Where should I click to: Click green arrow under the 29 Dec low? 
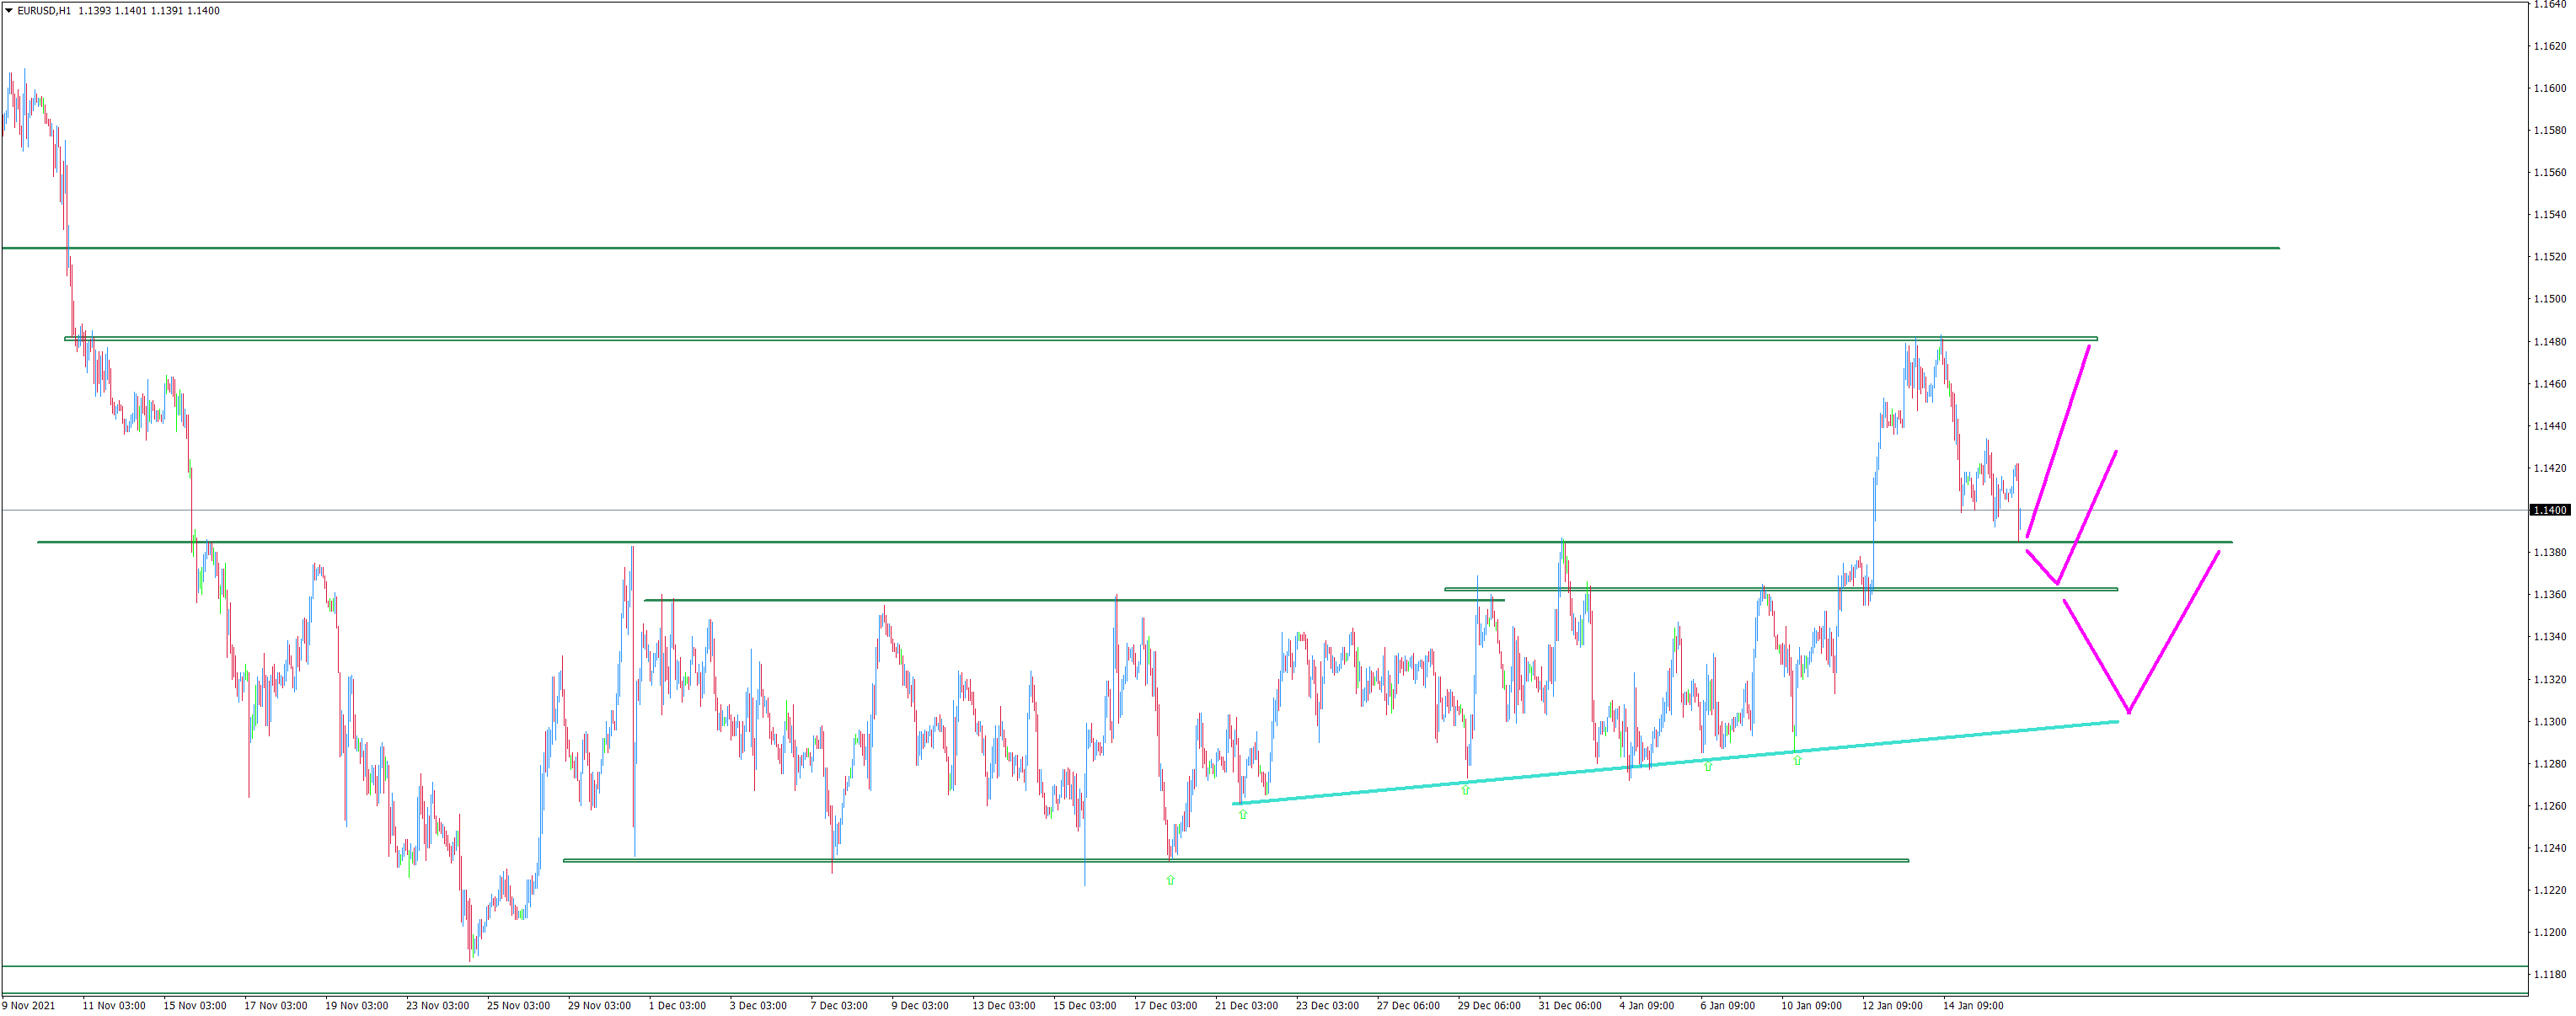pyautogui.click(x=1465, y=790)
